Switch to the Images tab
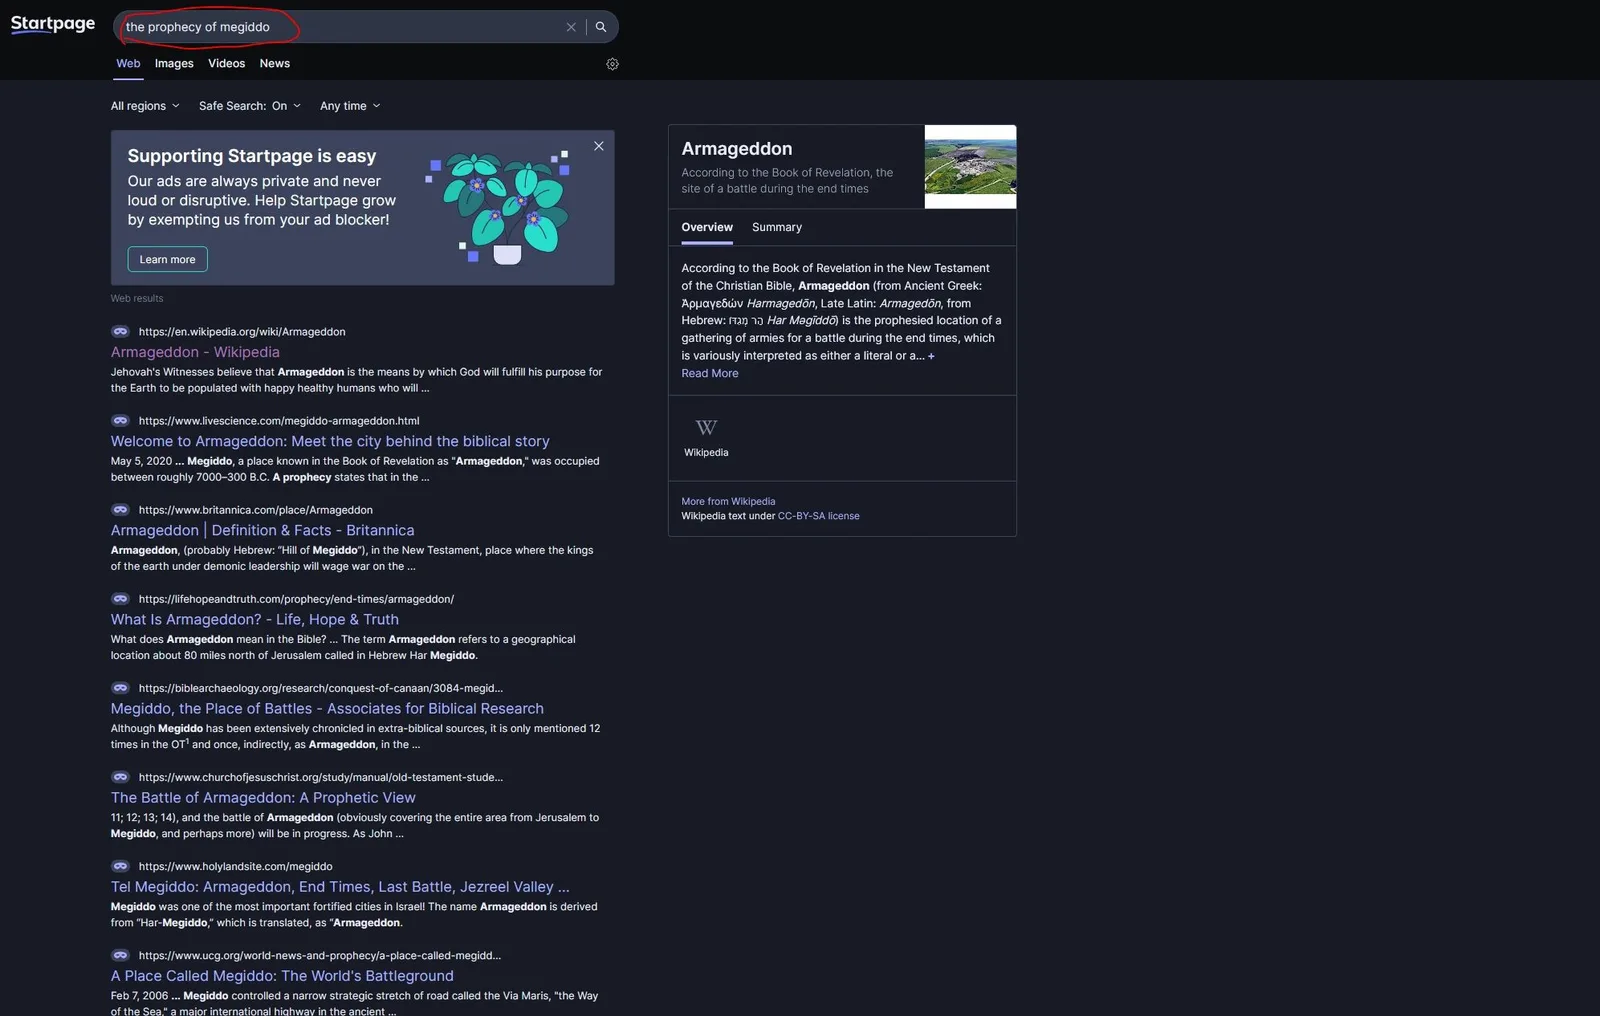The image size is (1600, 1016). tap(174, 63)
